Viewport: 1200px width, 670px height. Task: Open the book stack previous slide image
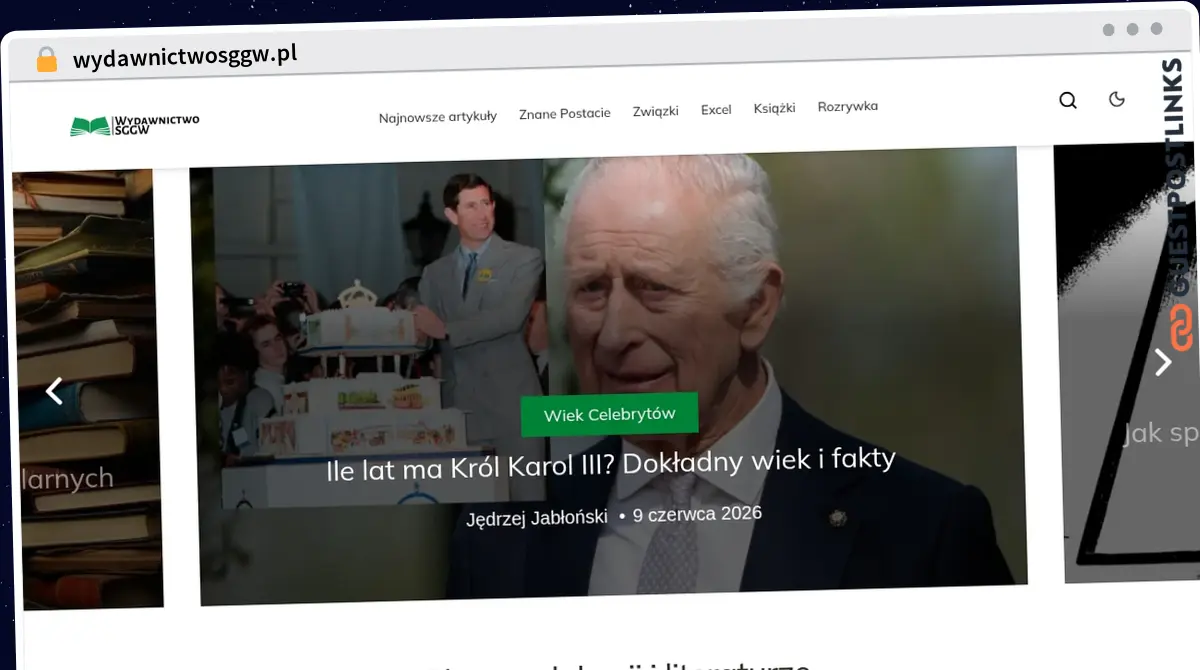(x=87, y=389)
